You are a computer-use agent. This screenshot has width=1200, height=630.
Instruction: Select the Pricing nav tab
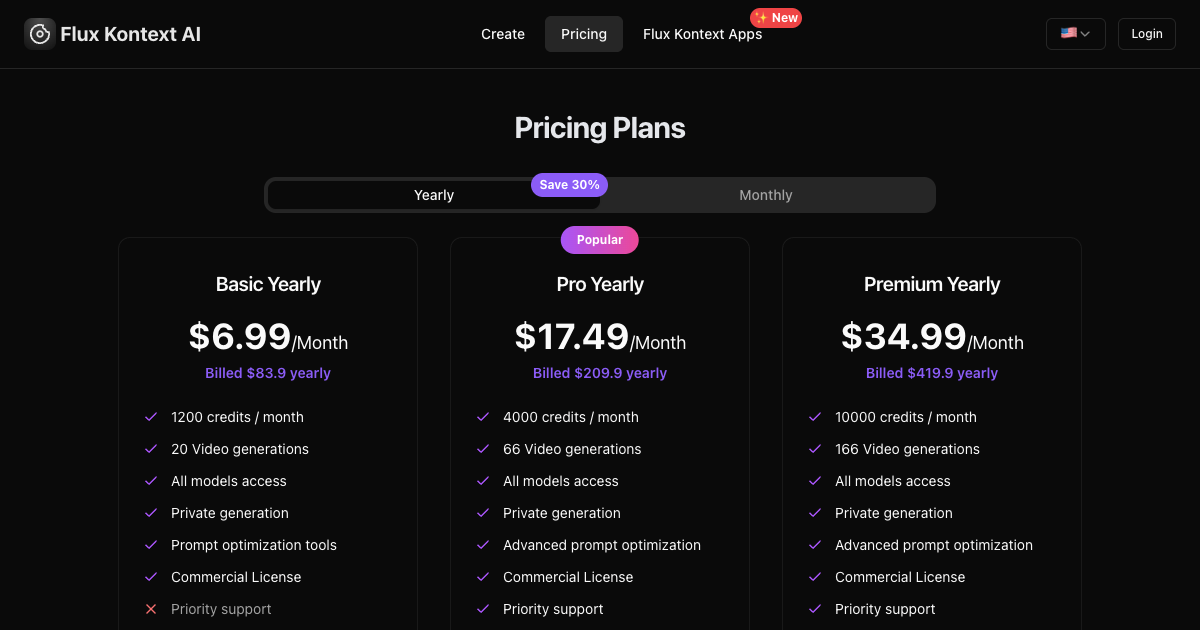coord(584,34)
